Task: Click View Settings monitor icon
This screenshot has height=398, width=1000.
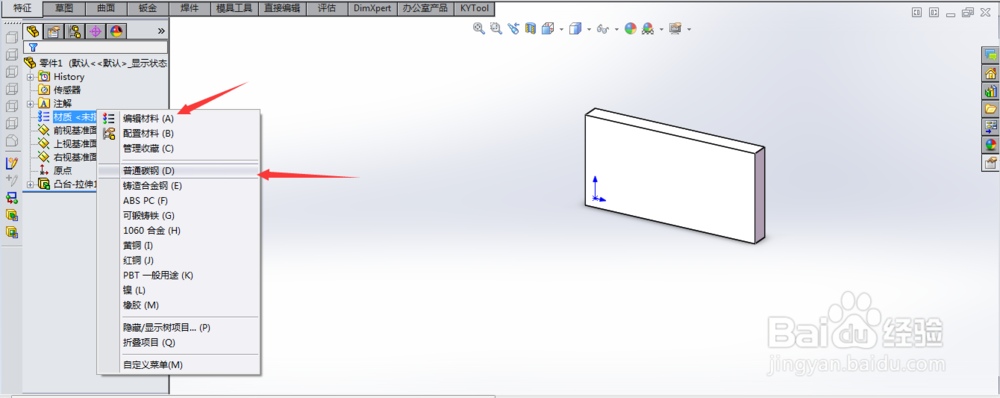Action: [x=676, y=28]
